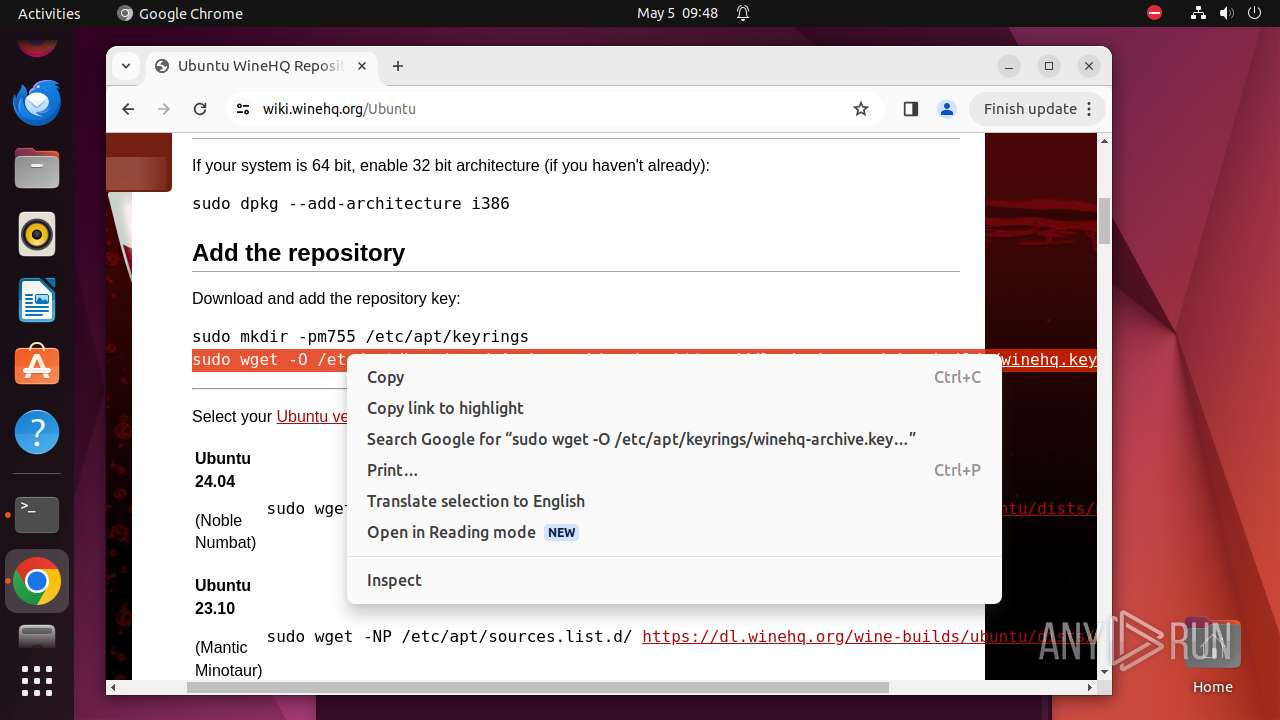
Task: Open the dl.winehq.org link in Mantic row
Action: pos(868,636)
